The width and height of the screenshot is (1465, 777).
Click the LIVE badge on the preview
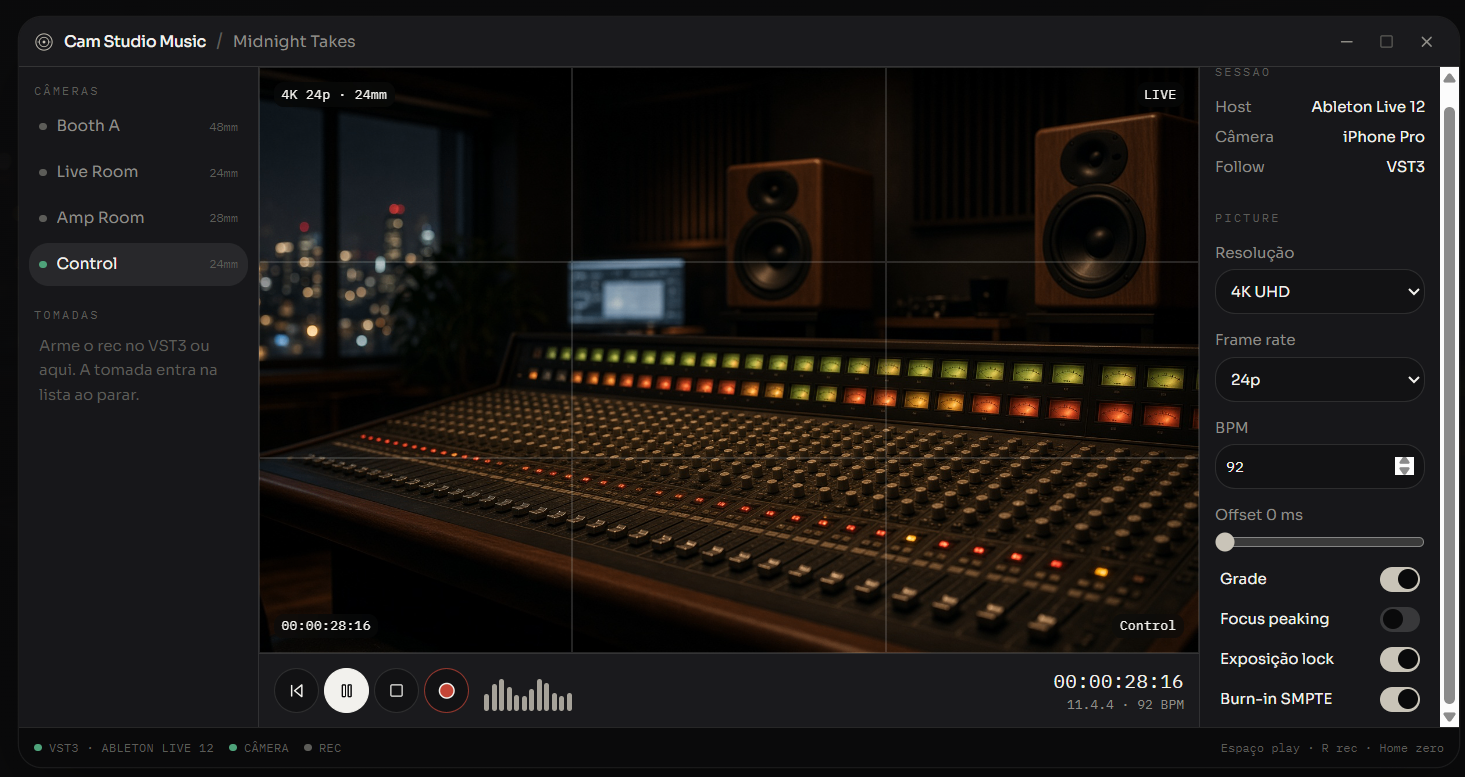click(x=1160, y=95)
